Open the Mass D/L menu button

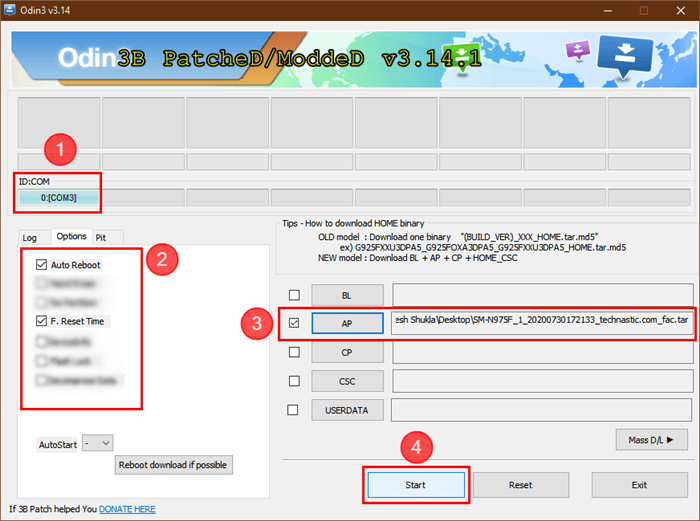click(651, 440)
